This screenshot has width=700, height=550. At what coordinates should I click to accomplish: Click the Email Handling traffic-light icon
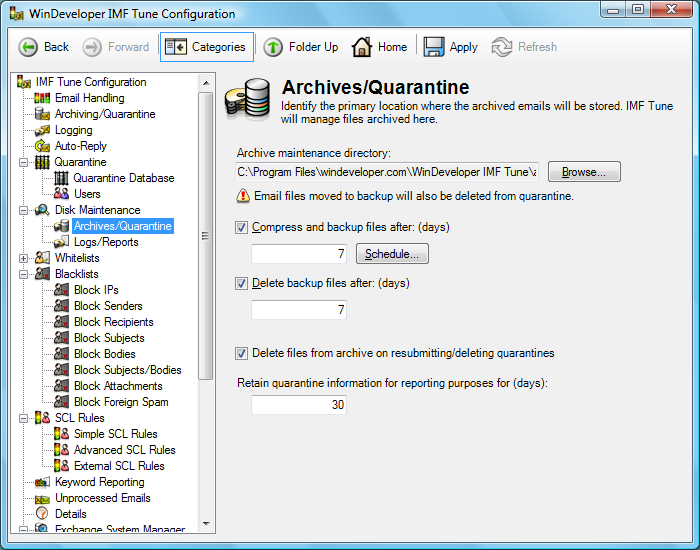click(42, 98)
